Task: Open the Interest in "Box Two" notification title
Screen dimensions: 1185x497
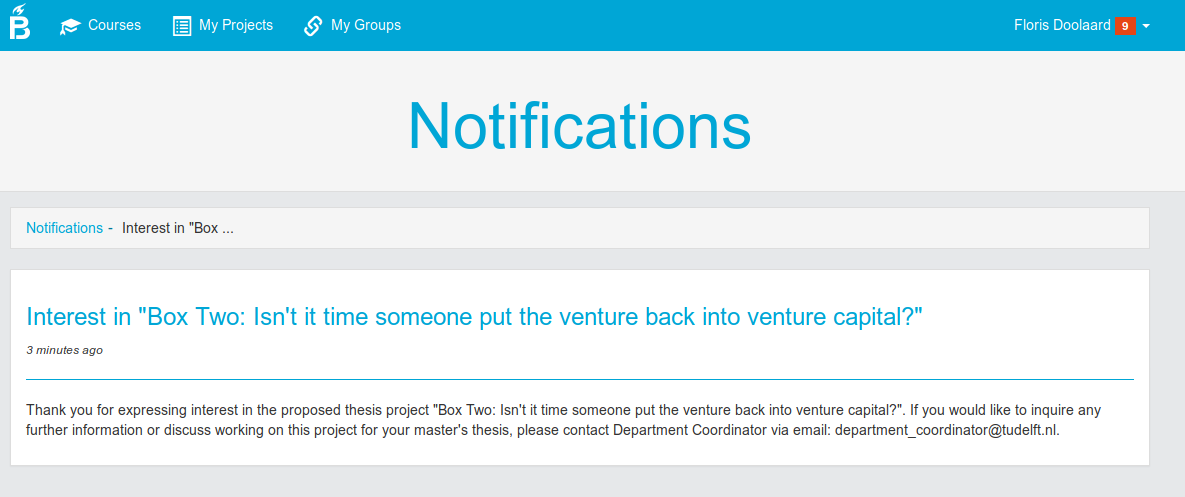Action: (x=475, y=316)
